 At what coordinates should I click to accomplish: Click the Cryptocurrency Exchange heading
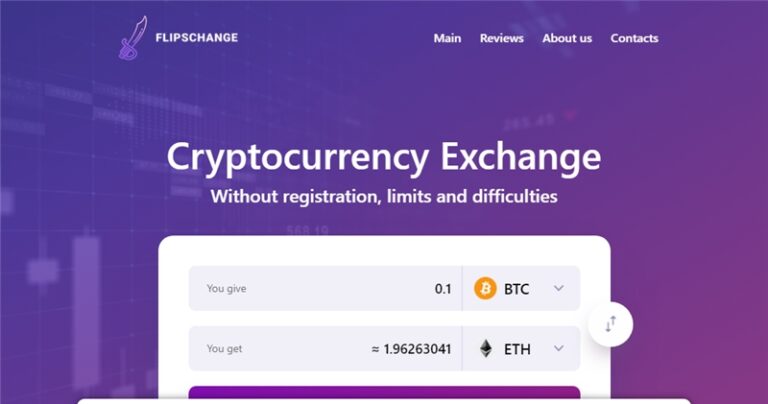[x=384, y=157]
